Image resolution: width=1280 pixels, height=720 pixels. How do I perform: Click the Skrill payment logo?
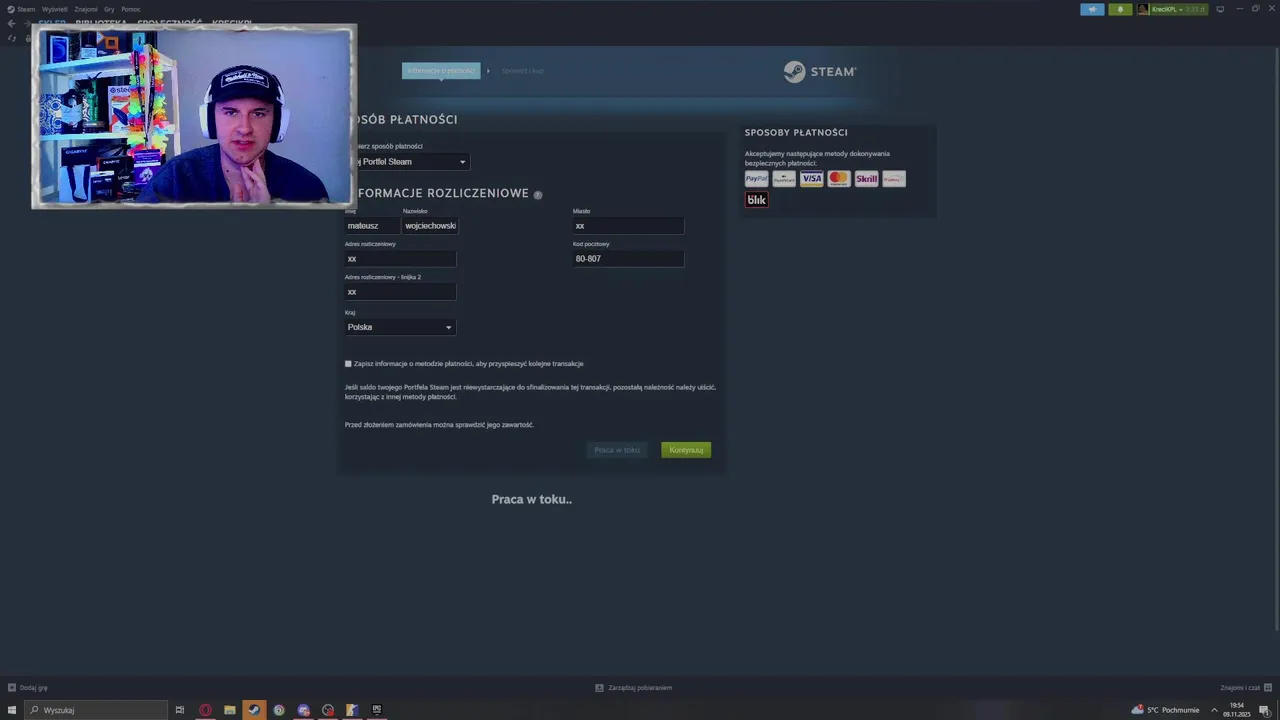[866, 179]
